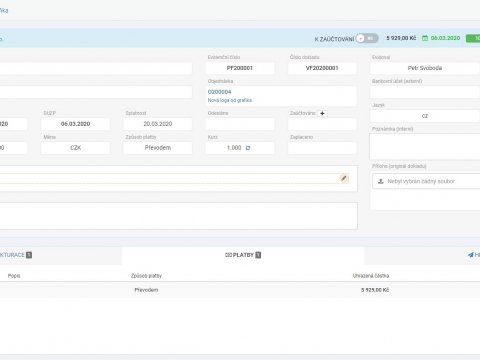Open order link O200004
The image size is (480, 360).
click(219, 92)
